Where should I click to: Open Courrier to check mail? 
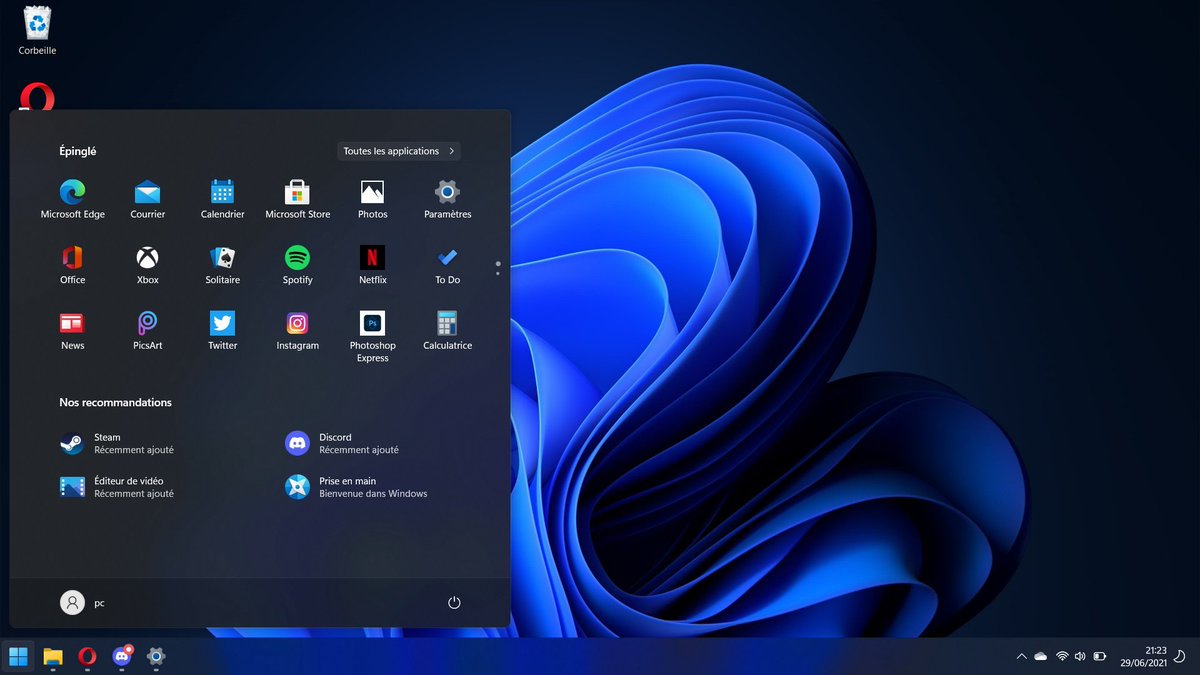(147, 193)
